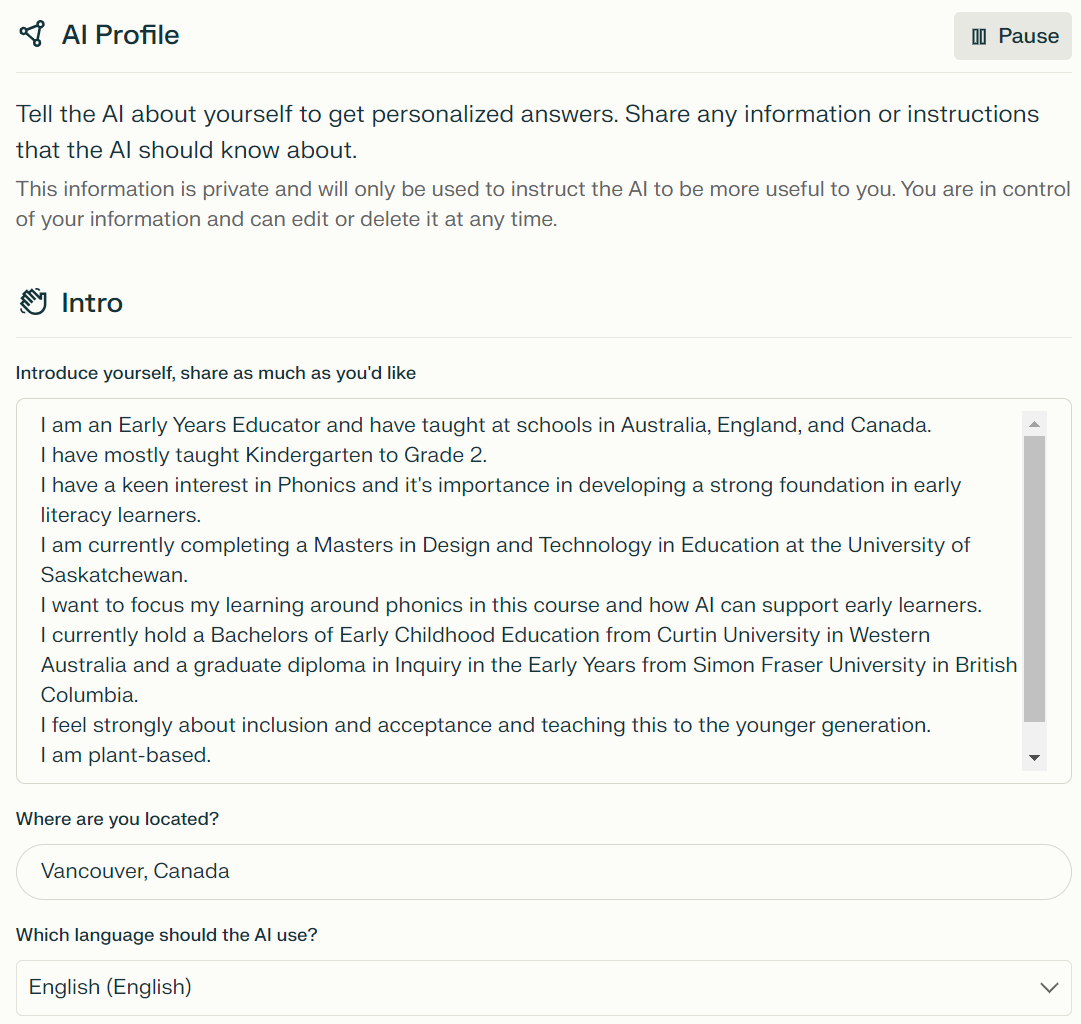
Task: Click the Pause button
Action: (1012, 36)
